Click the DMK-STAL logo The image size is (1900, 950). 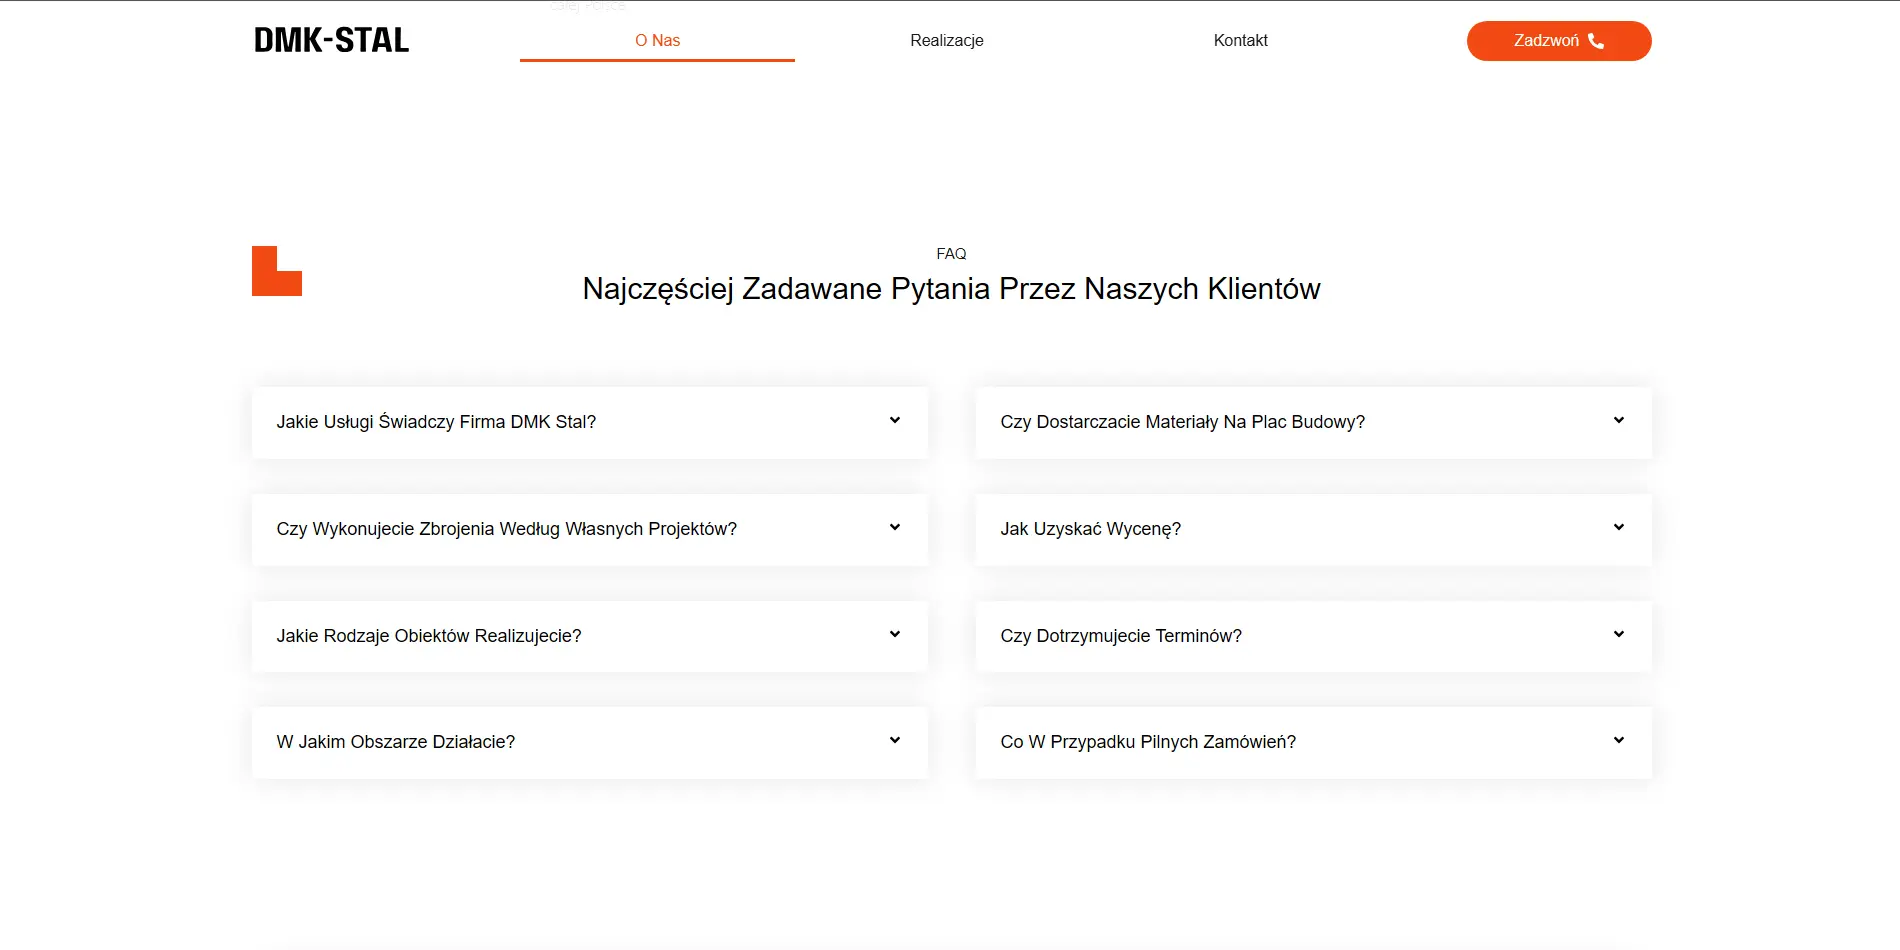(x=331, y=40)
